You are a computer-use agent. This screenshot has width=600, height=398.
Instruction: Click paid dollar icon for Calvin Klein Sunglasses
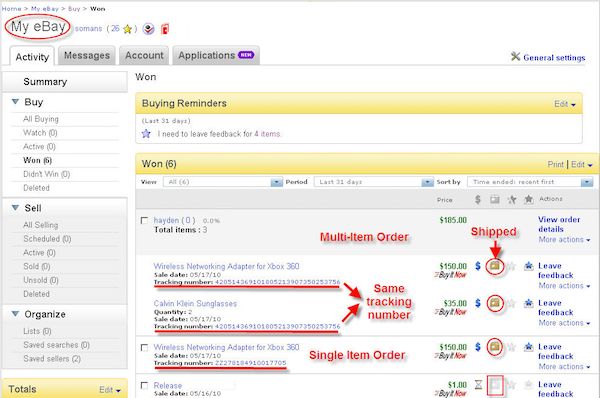tap(478, 303)
